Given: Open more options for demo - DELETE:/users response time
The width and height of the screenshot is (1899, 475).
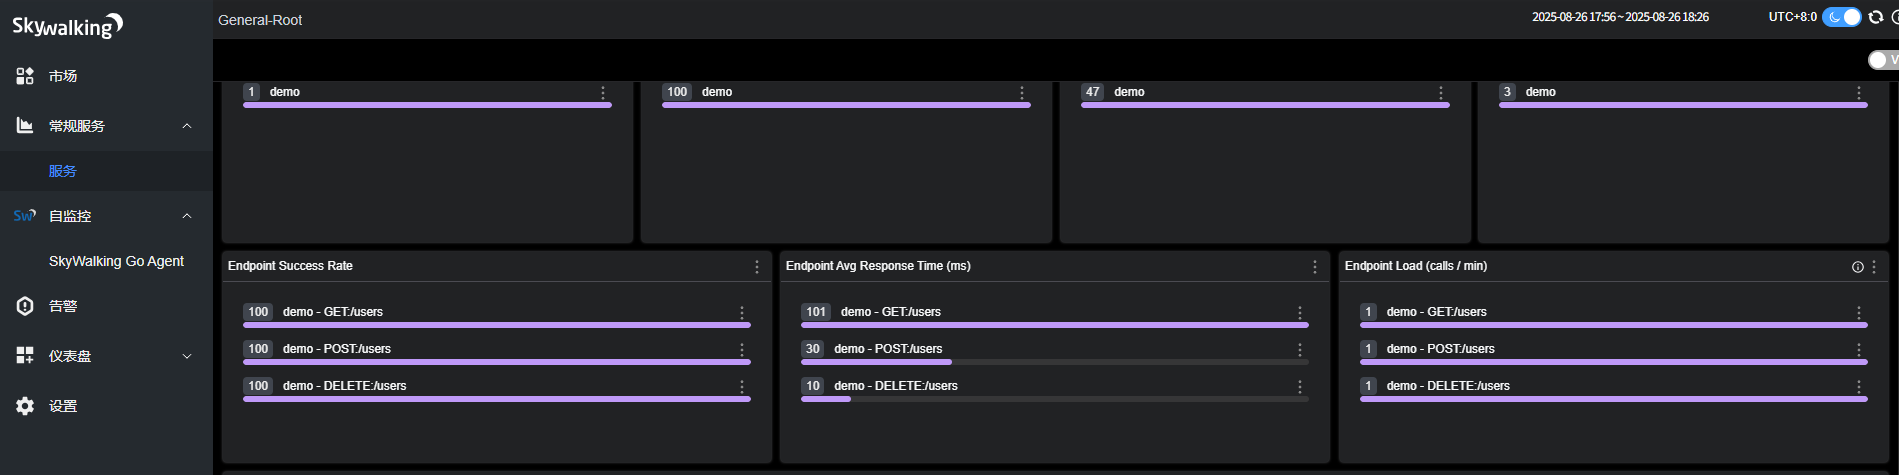Looking at the screenshot, I should (1300, 387).
